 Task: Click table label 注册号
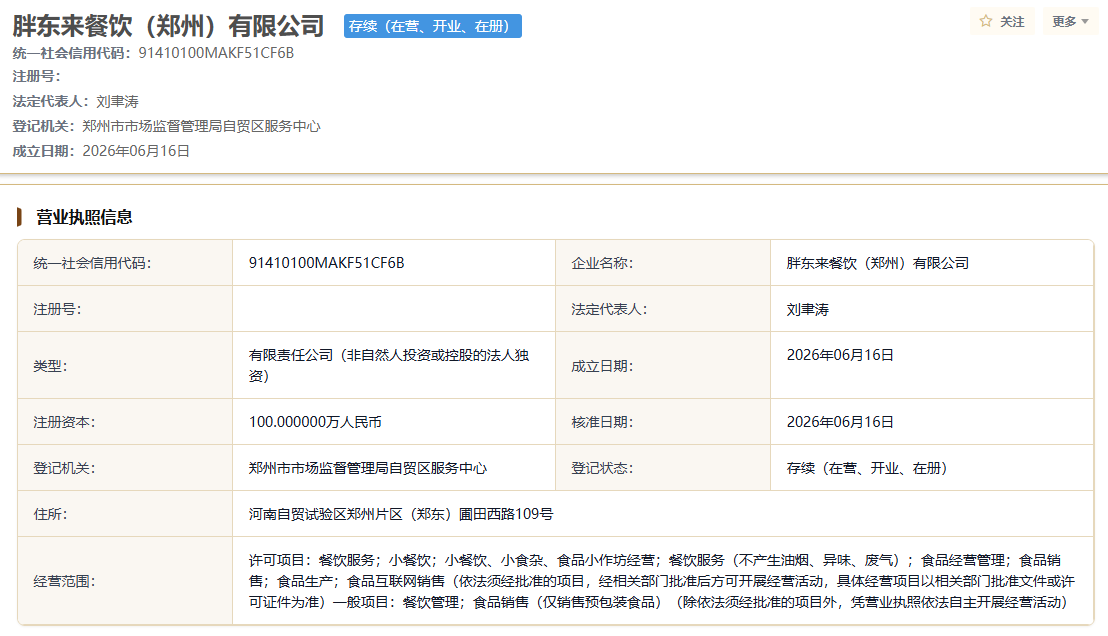tap(57, 309)
